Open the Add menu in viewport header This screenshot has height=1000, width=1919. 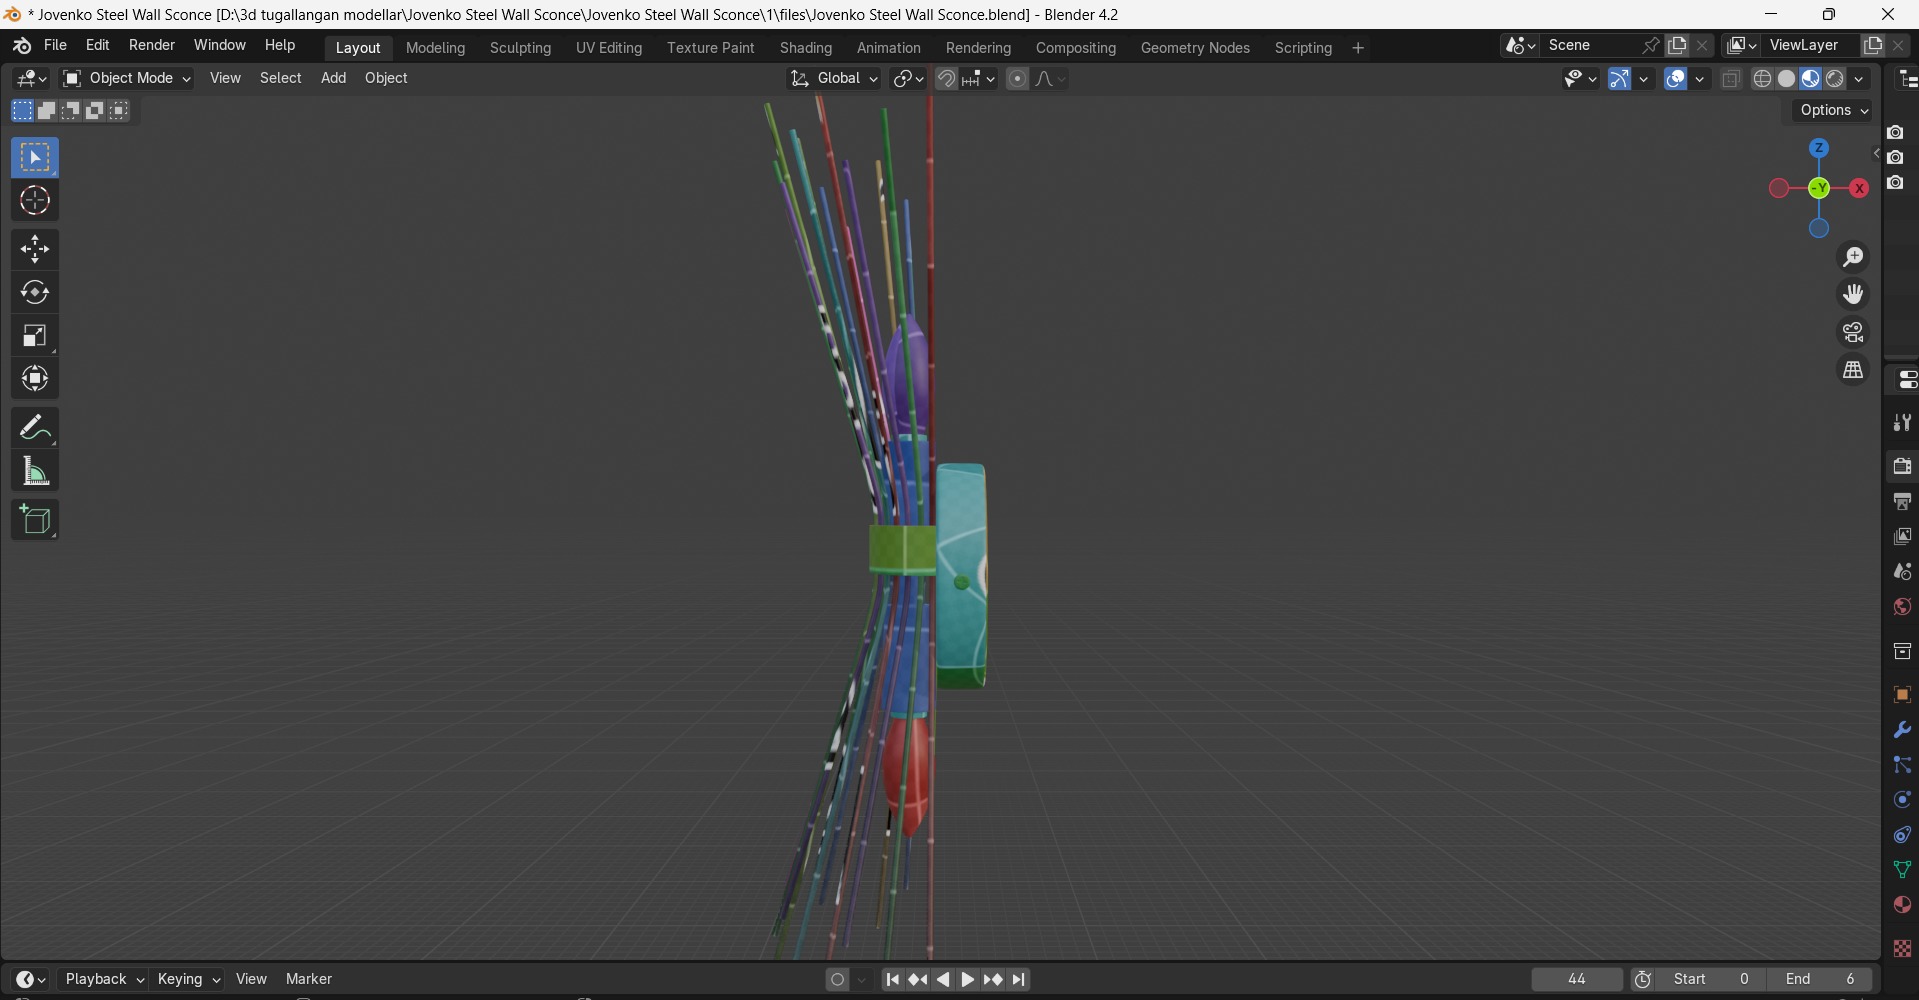[333, 78]
